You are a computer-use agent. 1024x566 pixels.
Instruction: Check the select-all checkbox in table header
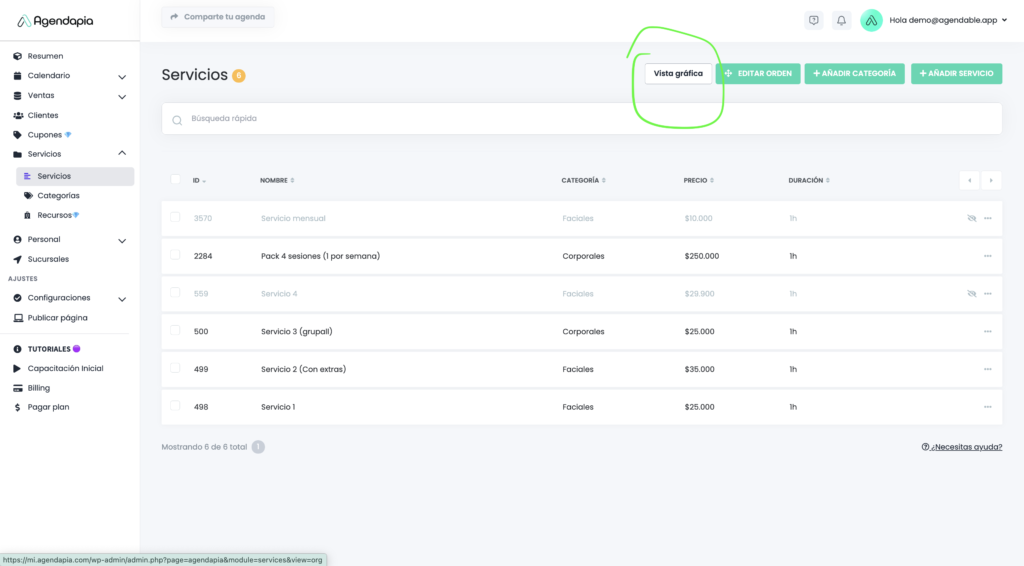click(175, 180)
